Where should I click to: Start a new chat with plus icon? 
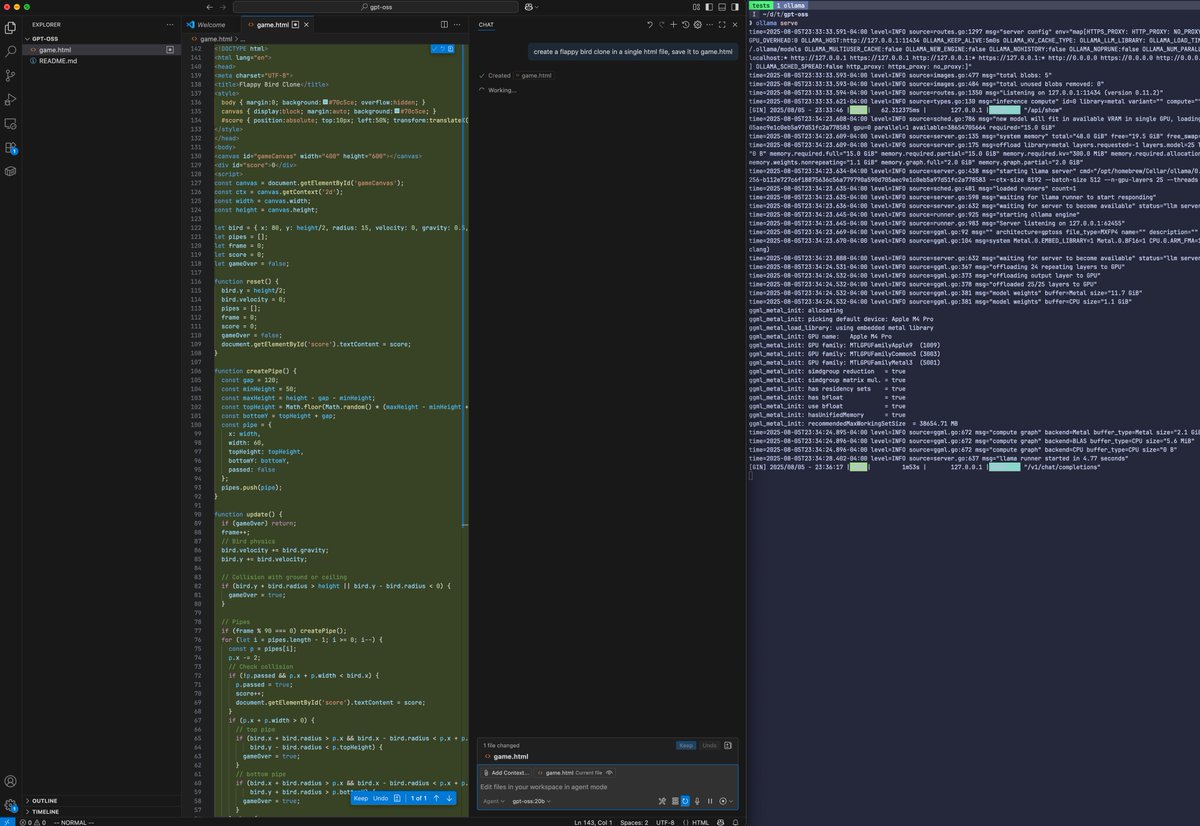click(674, 24)
